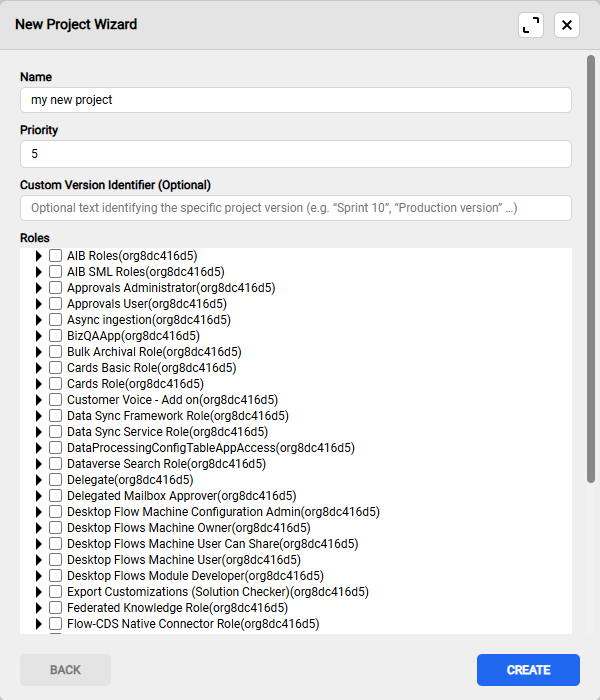Check the AIB Roles checkbox
Viewport: 600px width, 700px height.
click(55, 256)
